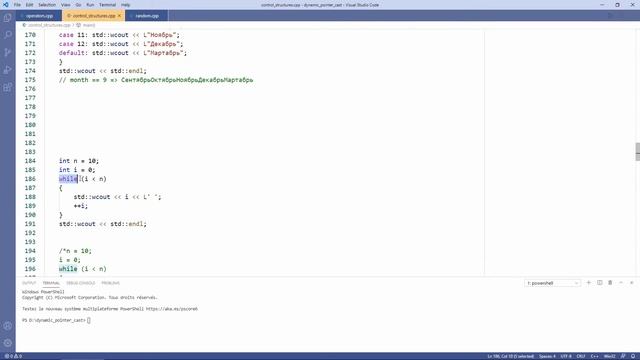Screen dimensions: 640x360
Task: Open the Manage gear in activity bar
Action: point(8,343)
